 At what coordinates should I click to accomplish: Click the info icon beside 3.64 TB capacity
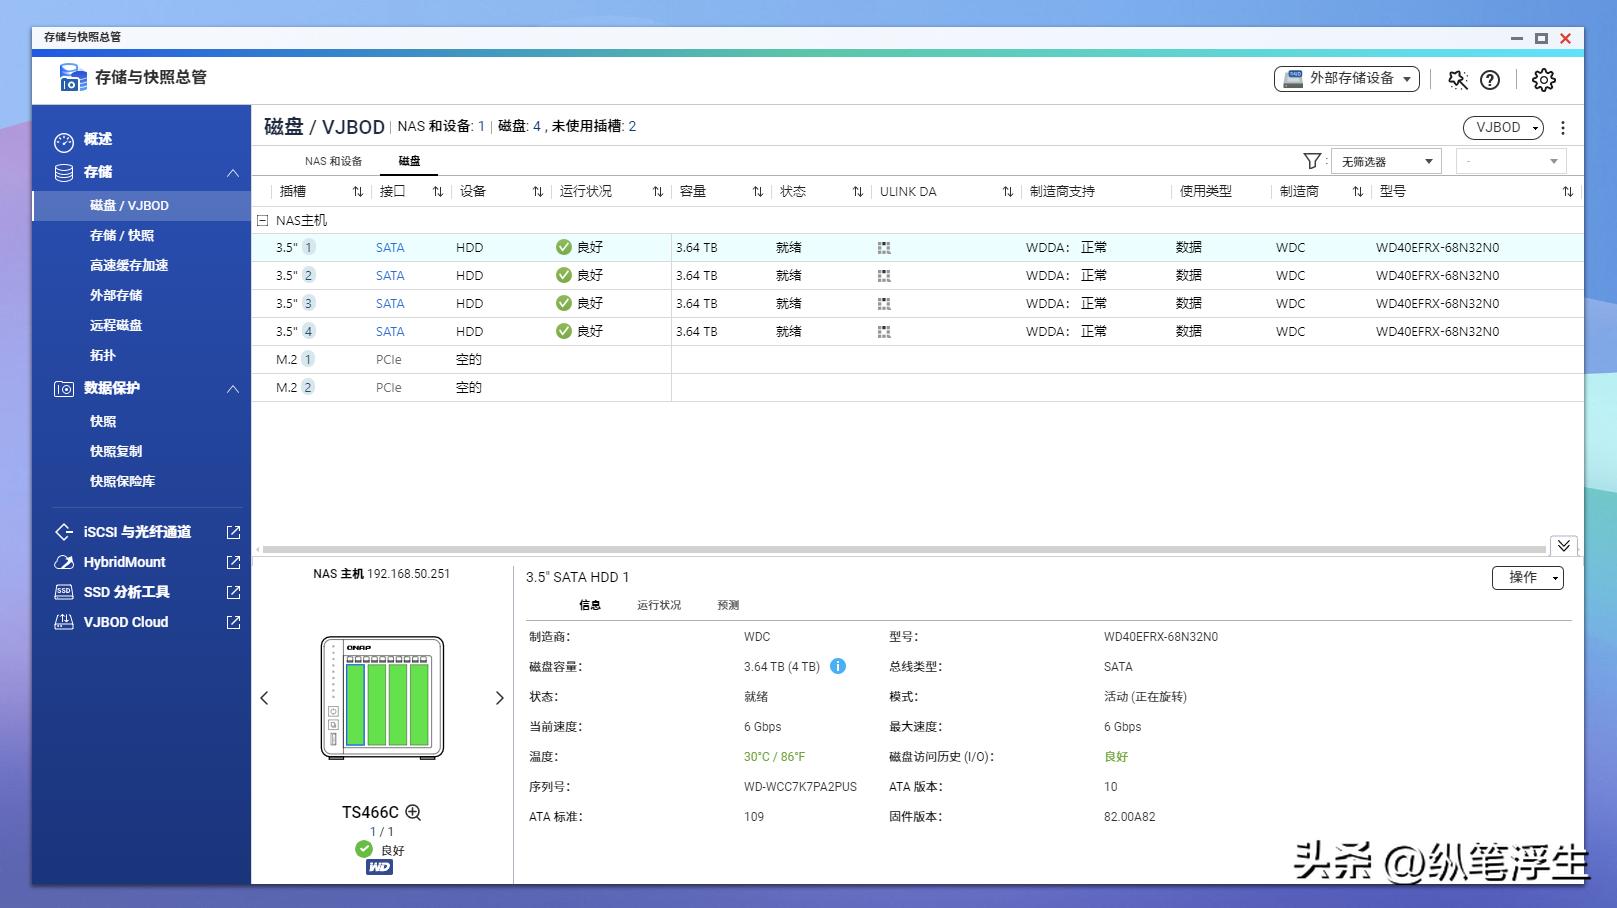[x=838, y=666]
